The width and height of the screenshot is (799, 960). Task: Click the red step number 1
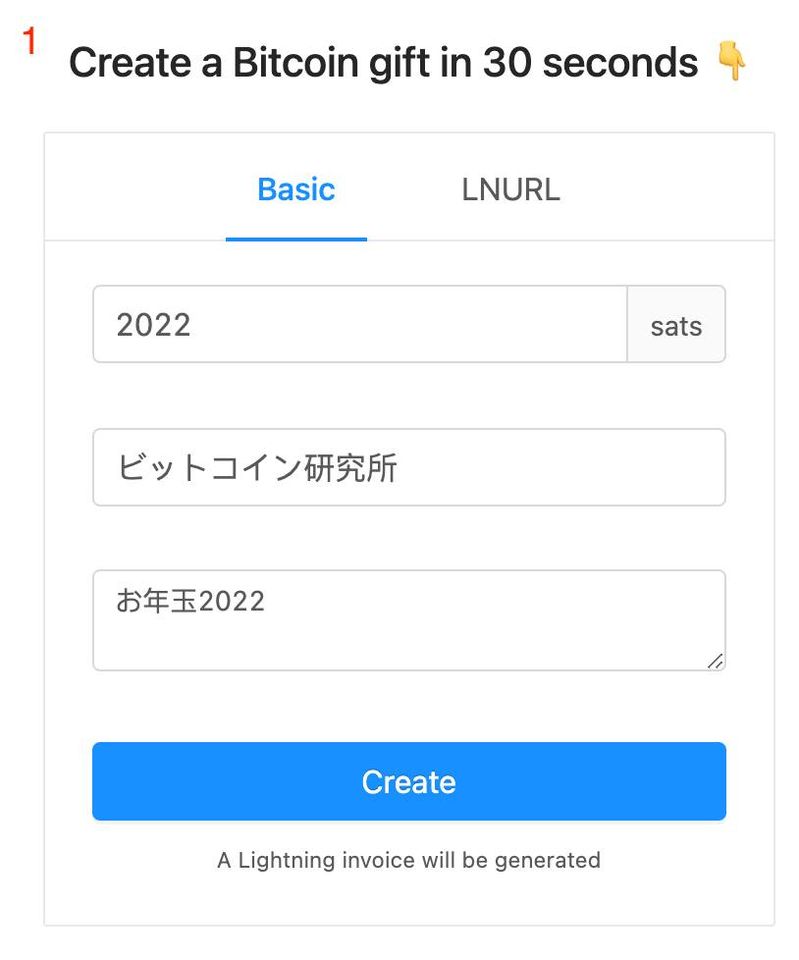pyautogui.click(x=30, y=42)
